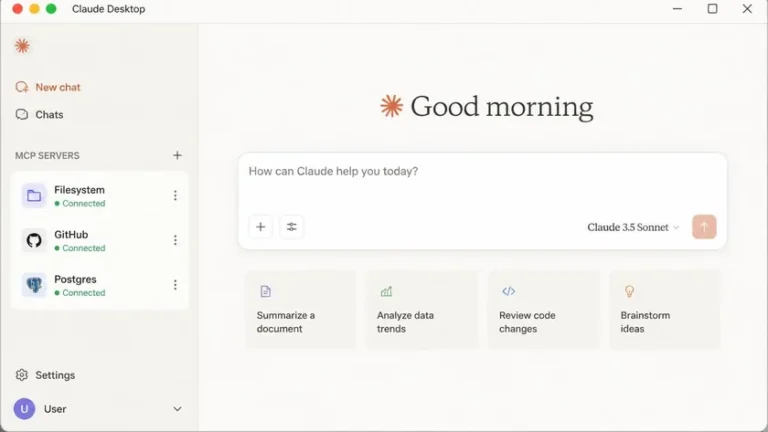The height and width of the screenshot is (432, 768).
Task: Choose the Review code changes suggestion
Action: 544,310
